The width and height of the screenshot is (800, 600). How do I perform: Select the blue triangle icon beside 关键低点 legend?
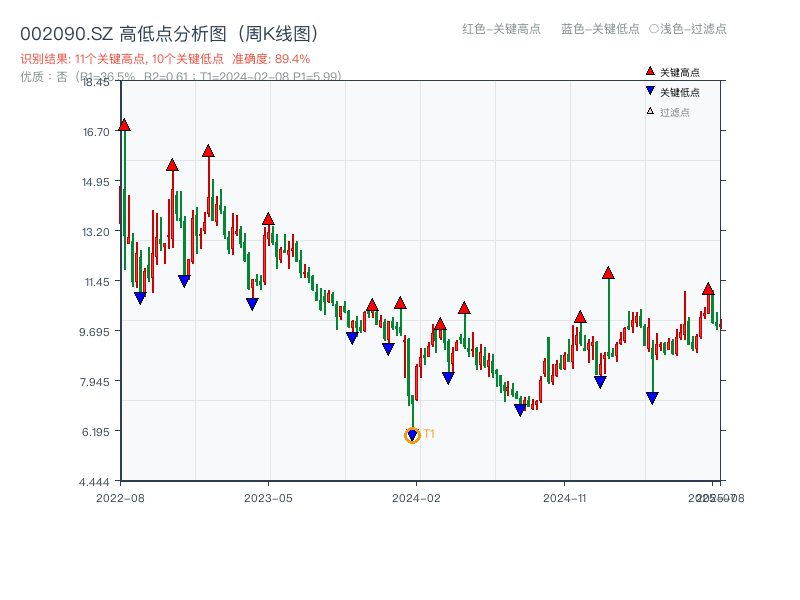pyautogui.click(x=650, y=91)
